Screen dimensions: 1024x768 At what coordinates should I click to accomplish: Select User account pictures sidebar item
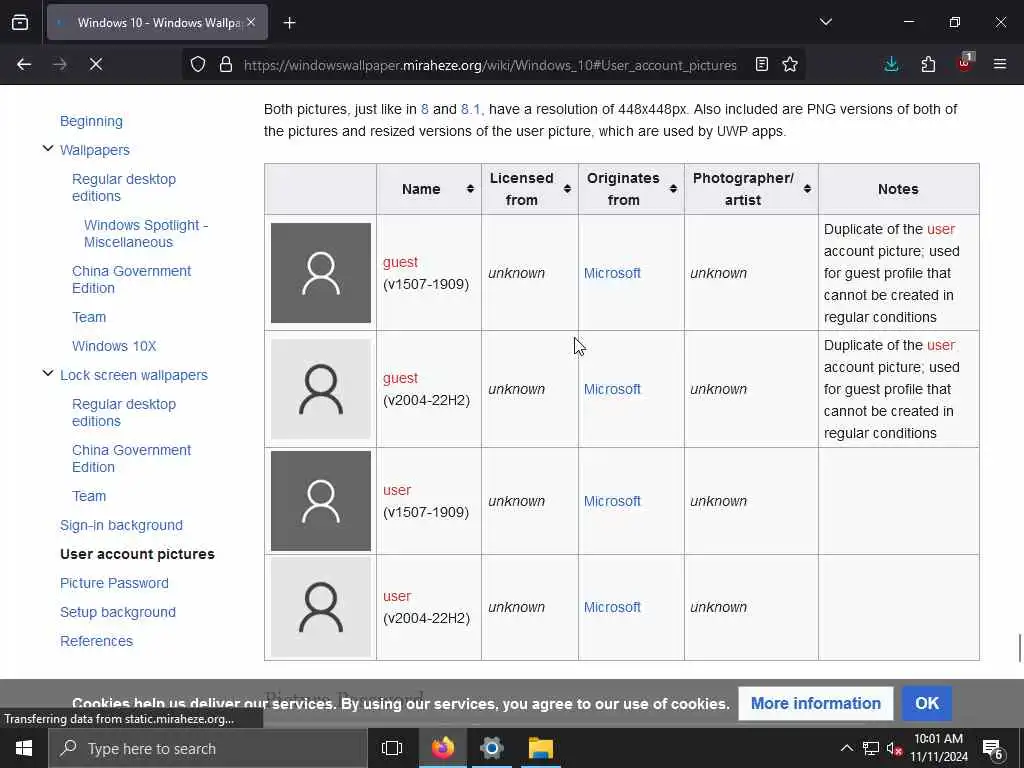[x=137, y=554]
